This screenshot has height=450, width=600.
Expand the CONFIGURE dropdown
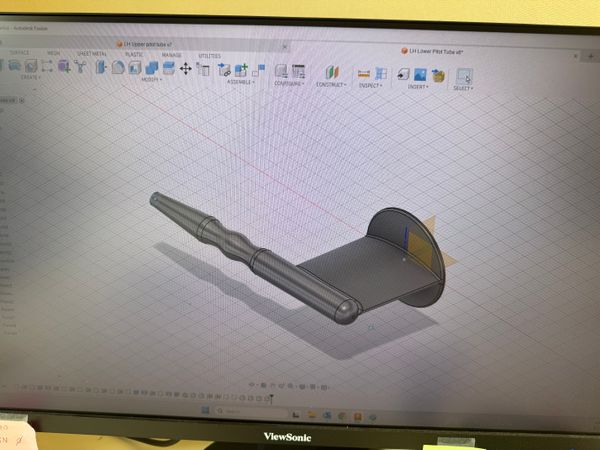pos(289,83)
